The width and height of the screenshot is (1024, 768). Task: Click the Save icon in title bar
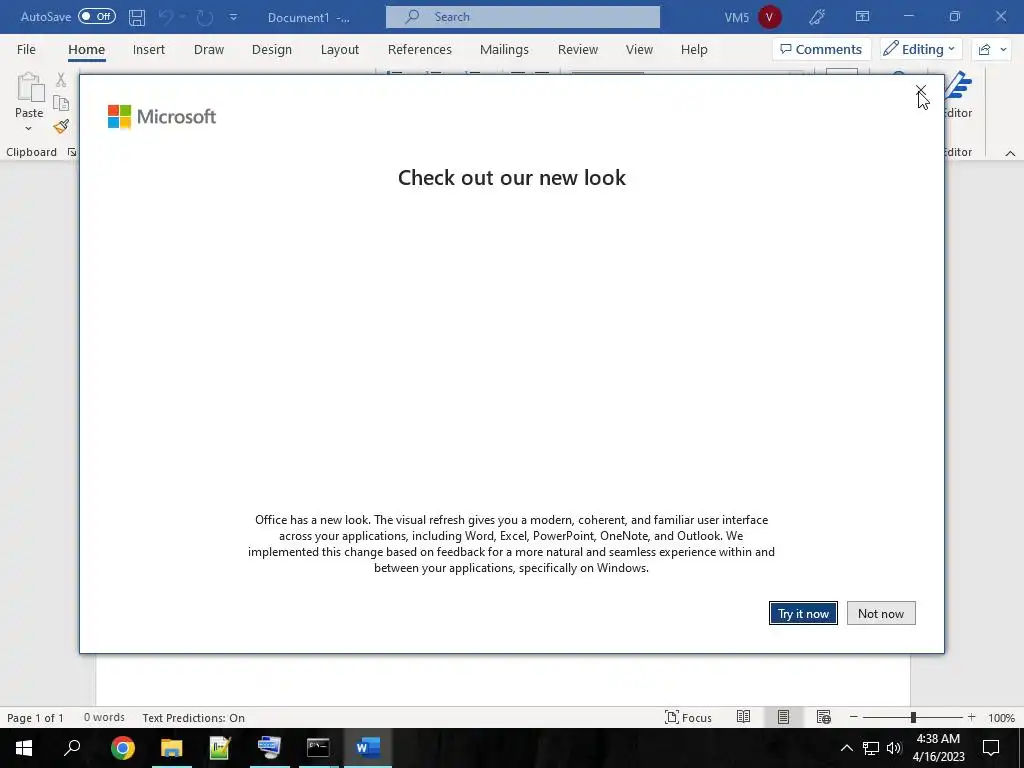pos(136,17)
